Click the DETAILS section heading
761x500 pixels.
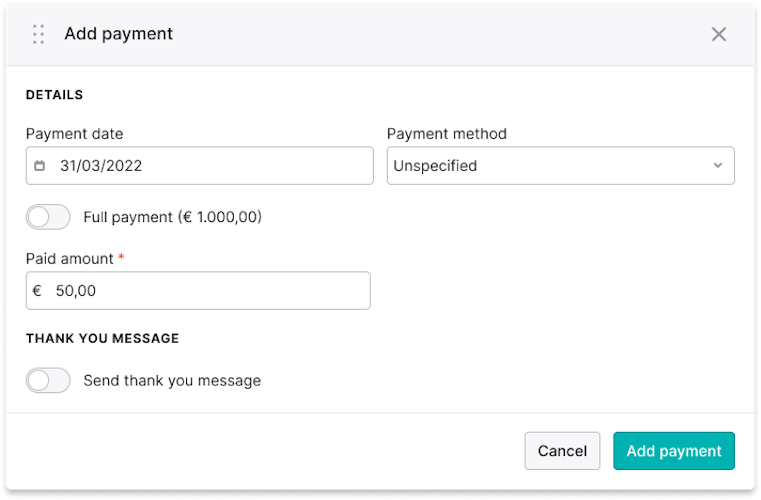pos(54,95)
